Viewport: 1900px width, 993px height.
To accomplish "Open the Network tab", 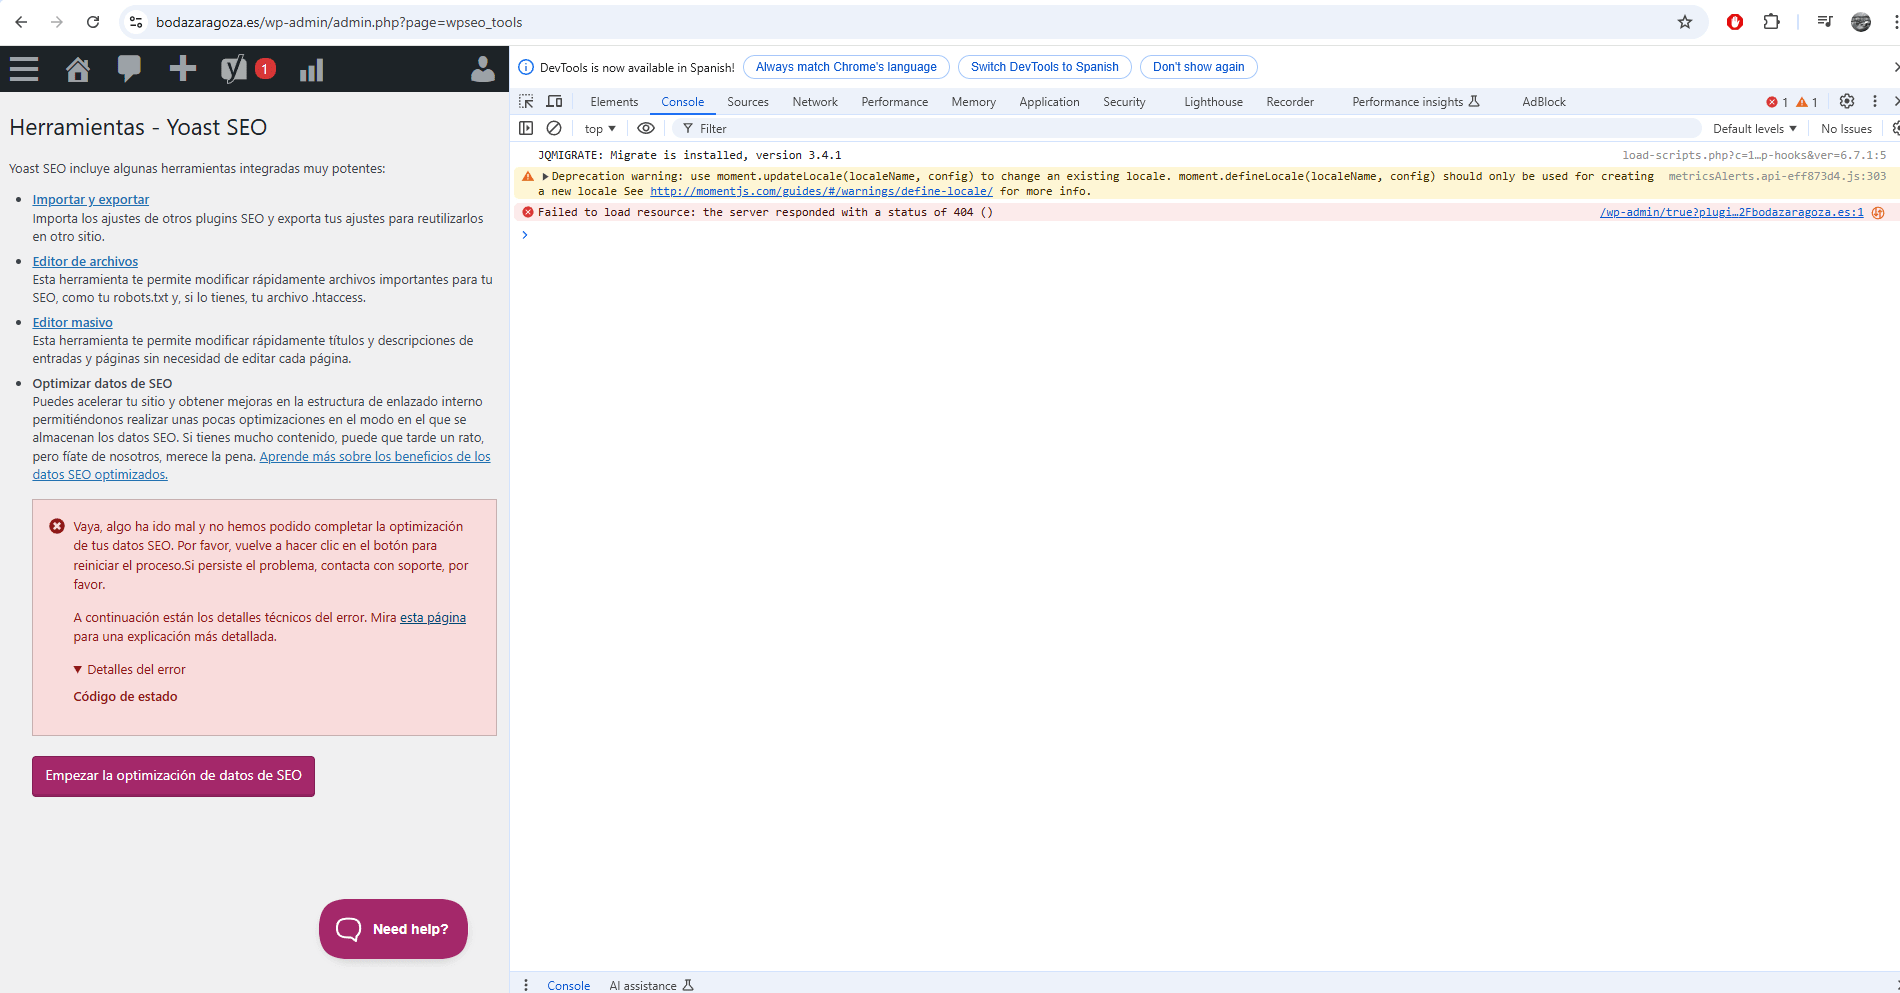I will click(815, 102).
